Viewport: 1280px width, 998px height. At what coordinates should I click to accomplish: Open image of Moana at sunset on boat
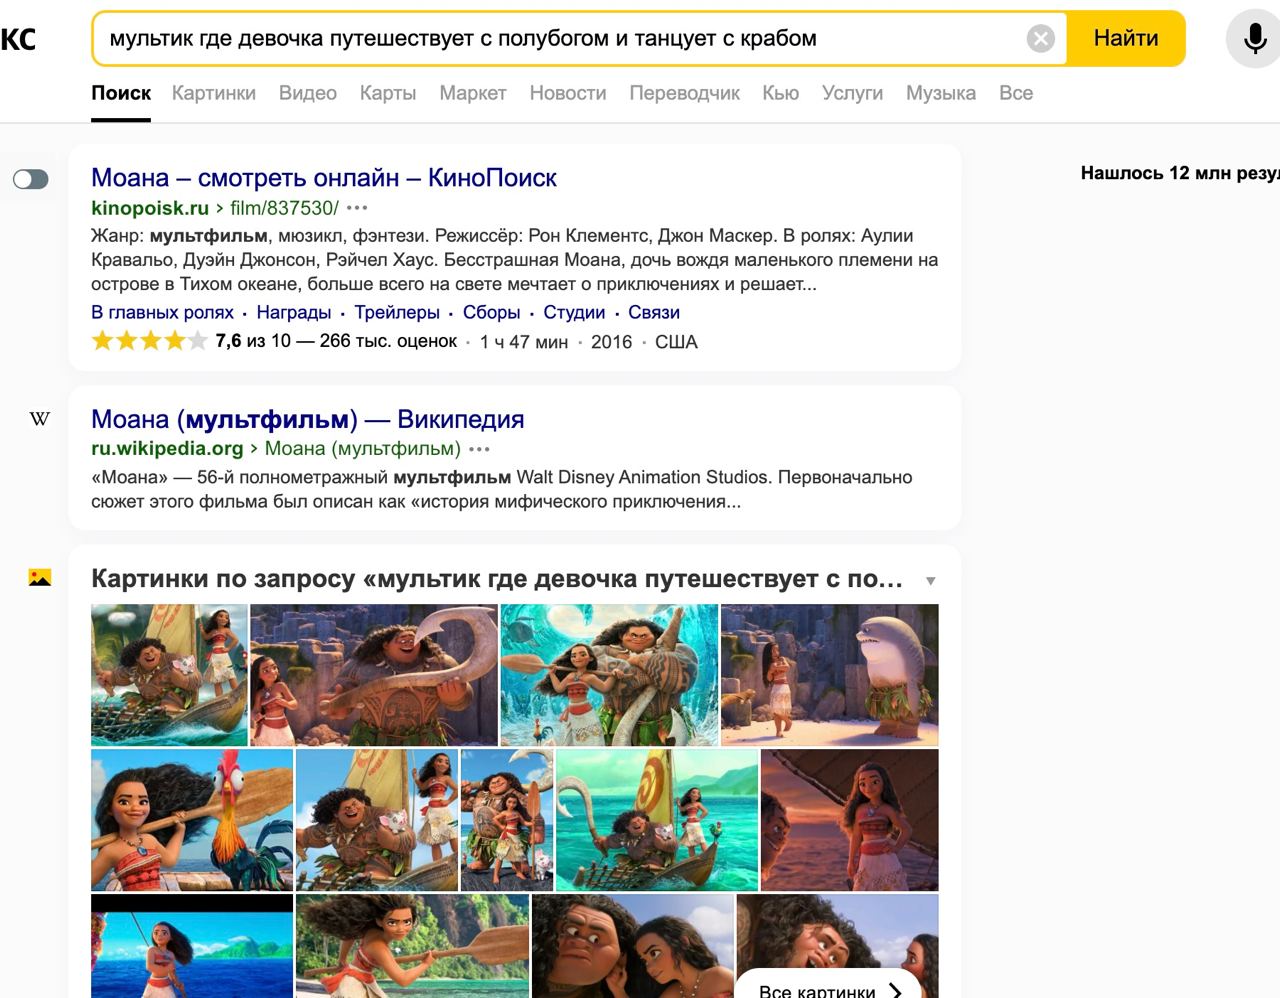pos(850,820)
